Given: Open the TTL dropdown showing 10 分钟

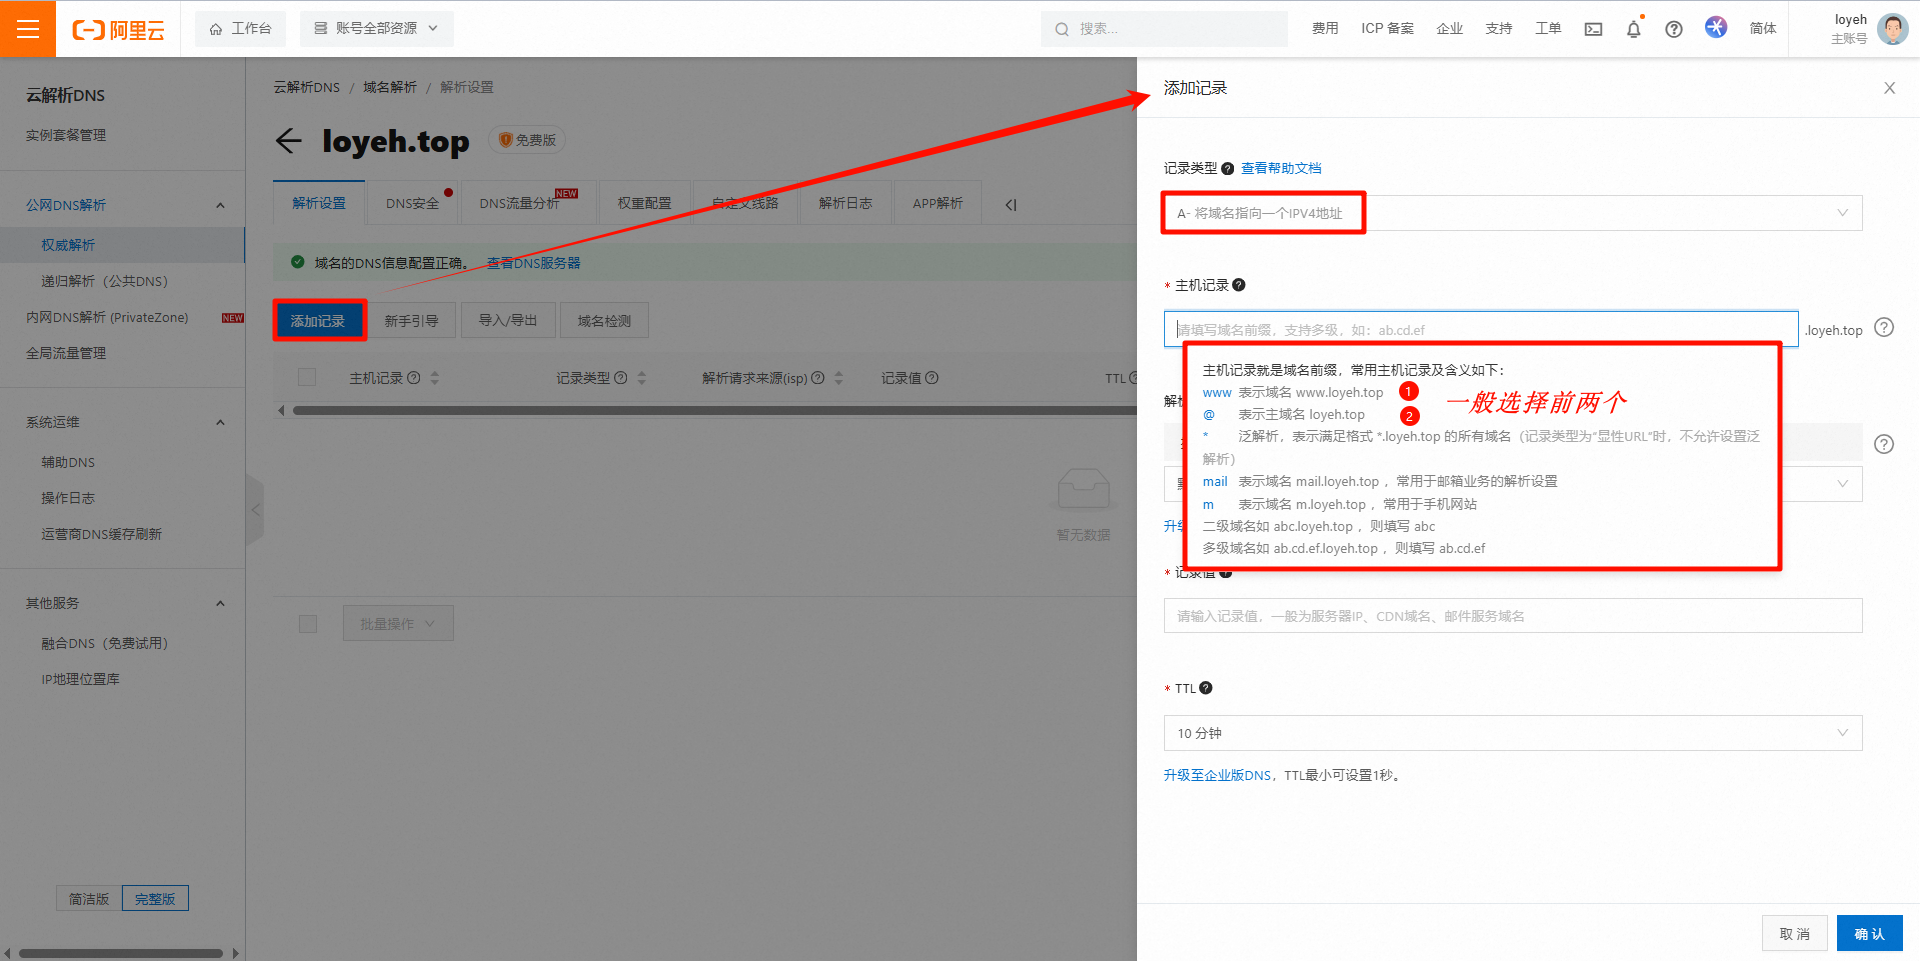Looking at the screenshot, I should tap(1513, 733).
